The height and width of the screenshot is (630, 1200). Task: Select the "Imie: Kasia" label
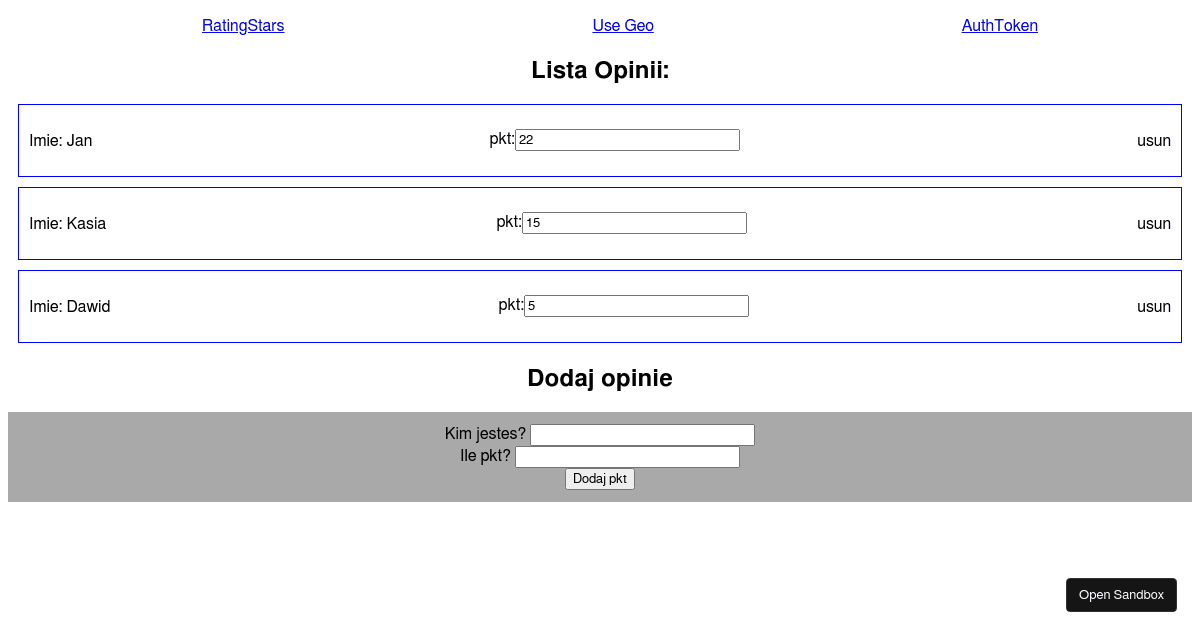[x=68, y=224]
